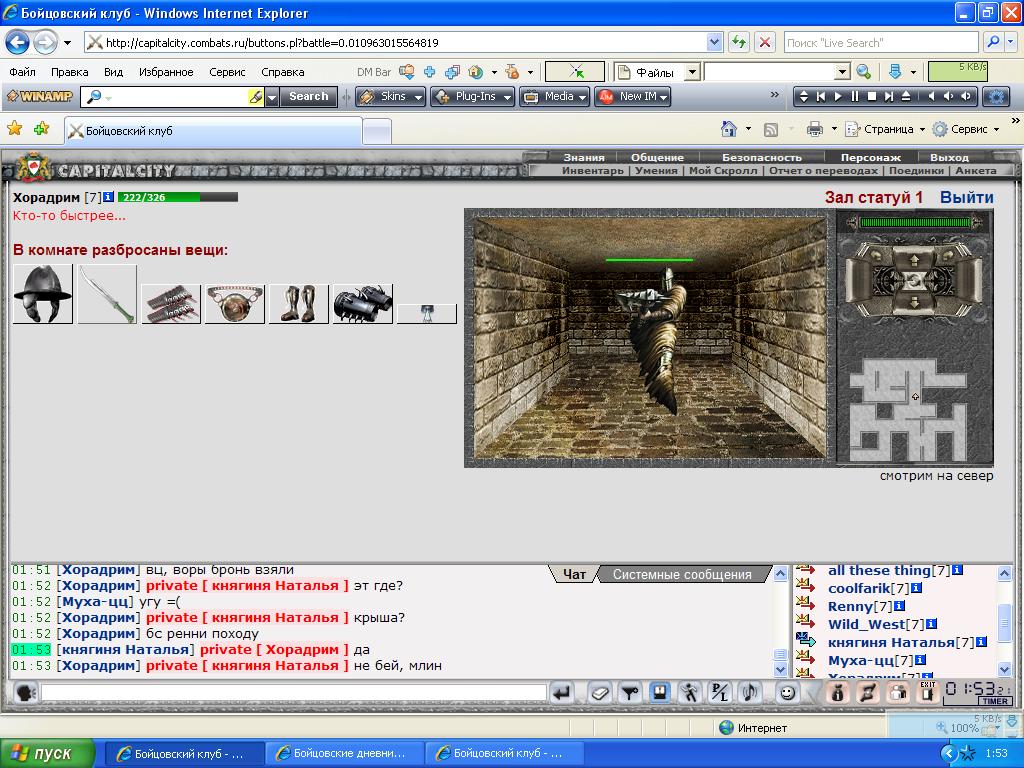
Task: Toggle the floppy disk save-chat button
Action: [x=660, y=692]
